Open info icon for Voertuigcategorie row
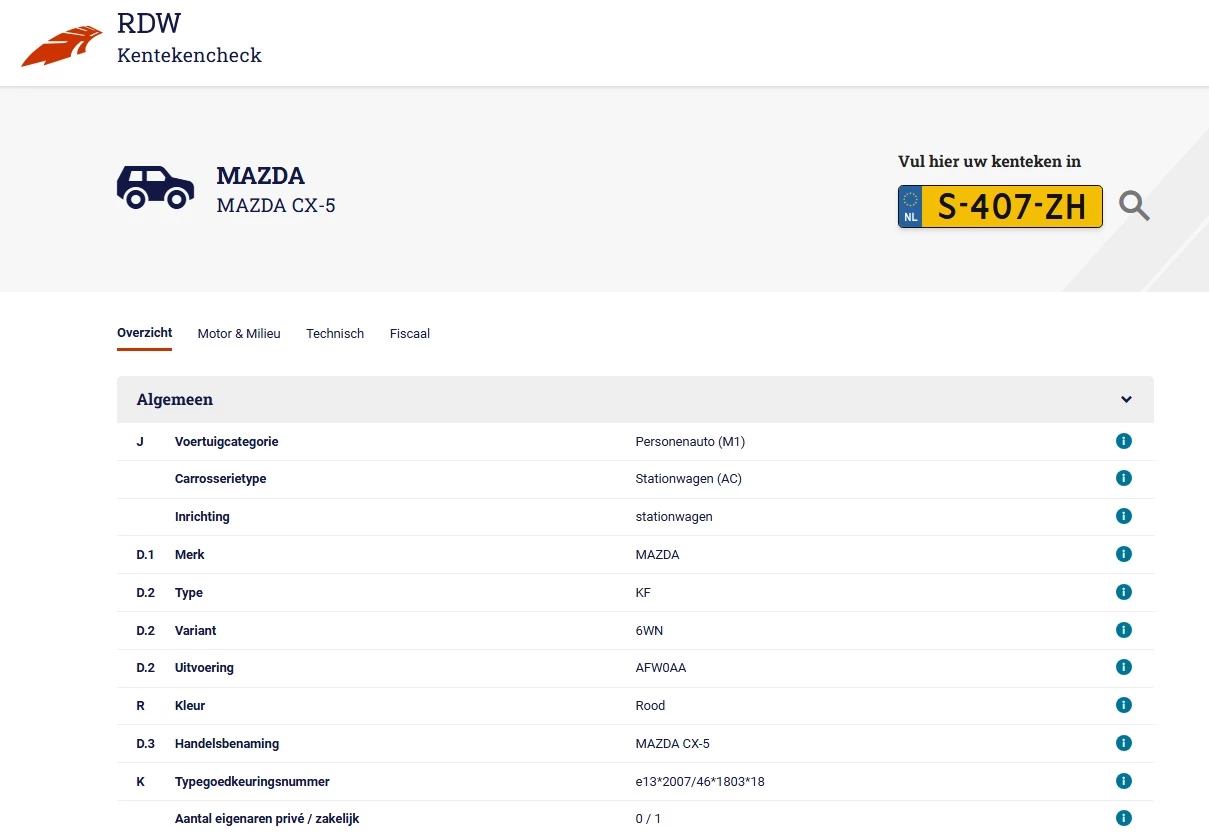The width and height of the screenshot is (1209, 838). click(x=1123, y=441)
